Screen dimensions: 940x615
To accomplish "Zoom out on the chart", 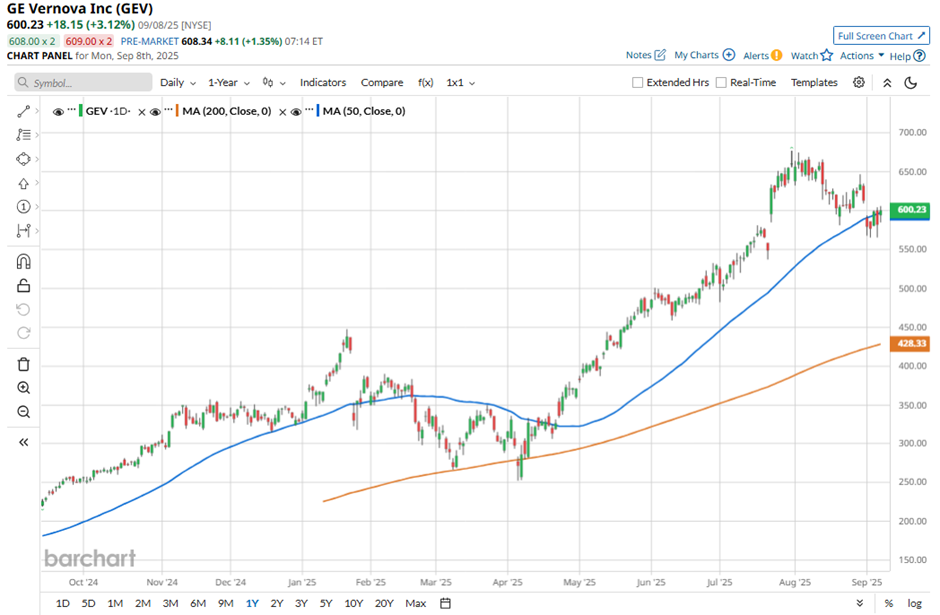I will [23, 412].
